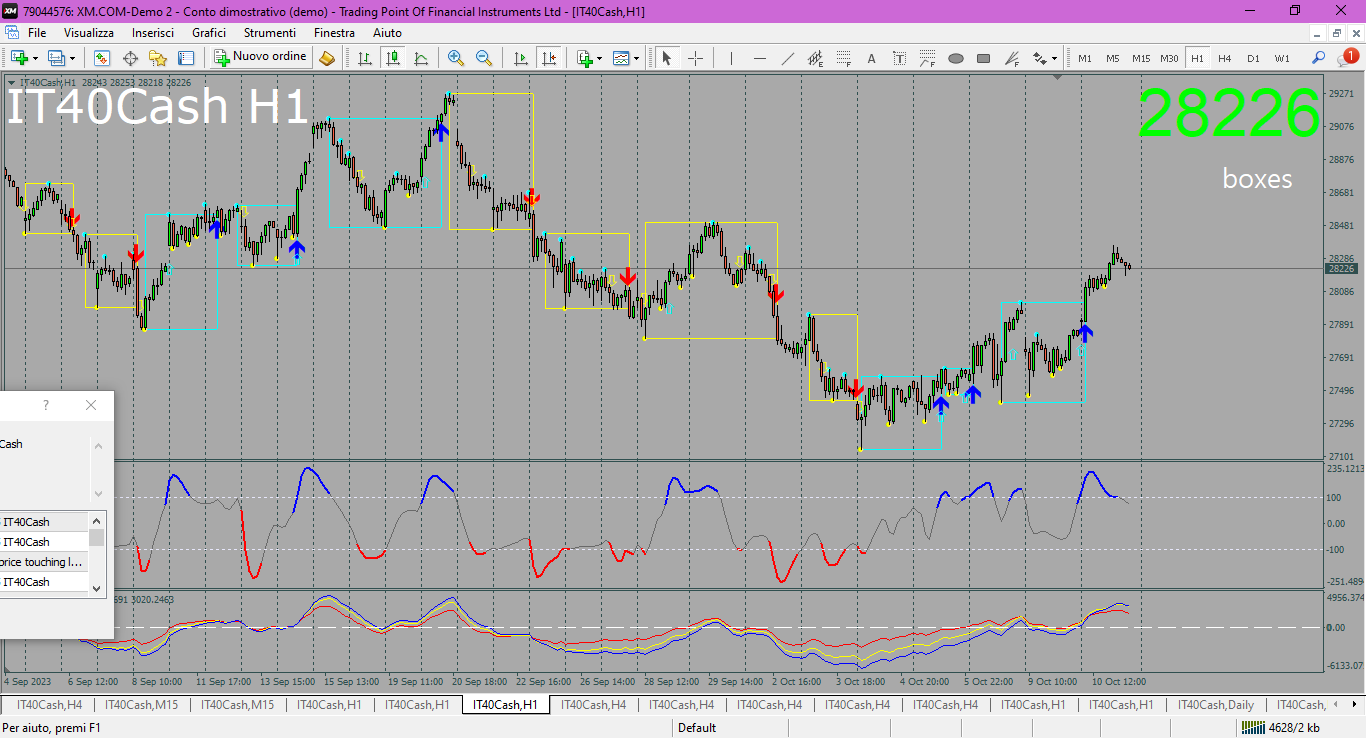Click the dialog list scroll-up arrow
1366x738 pixels.
coord(97,521)
